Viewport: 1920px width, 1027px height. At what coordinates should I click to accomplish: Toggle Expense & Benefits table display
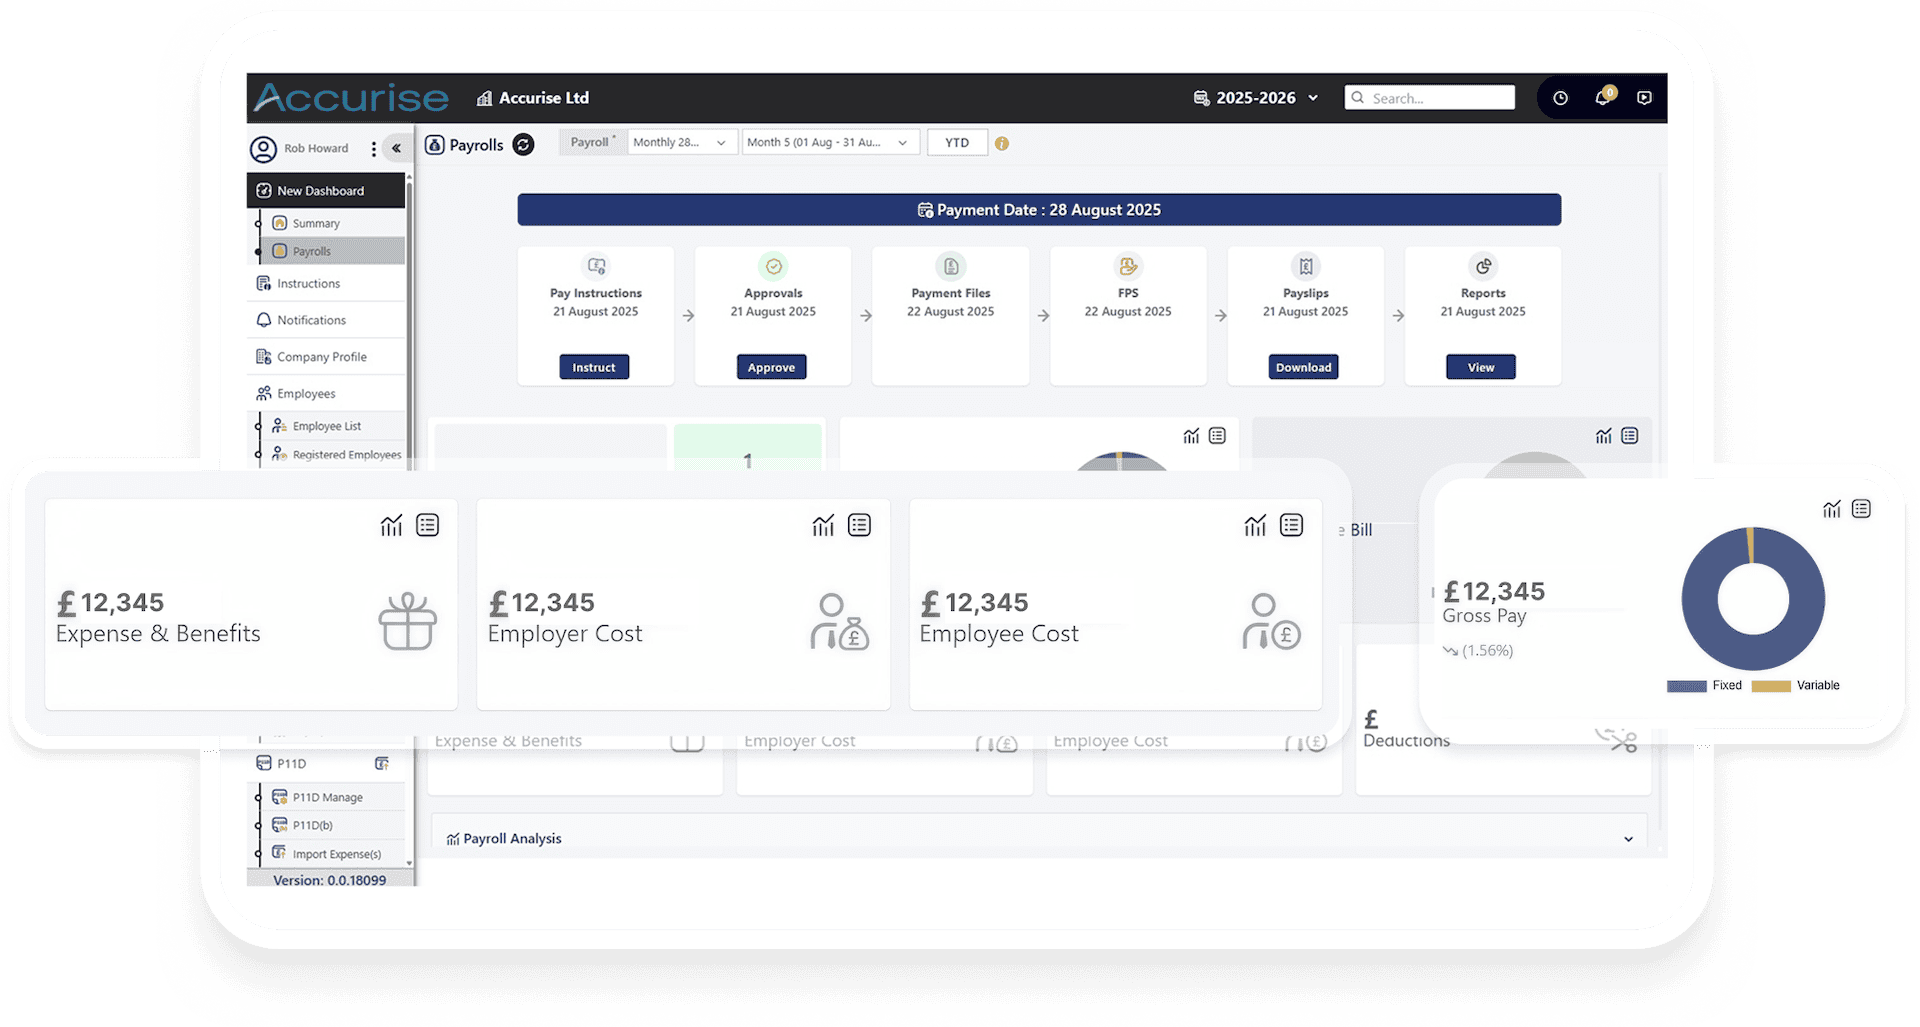[428, 524]
